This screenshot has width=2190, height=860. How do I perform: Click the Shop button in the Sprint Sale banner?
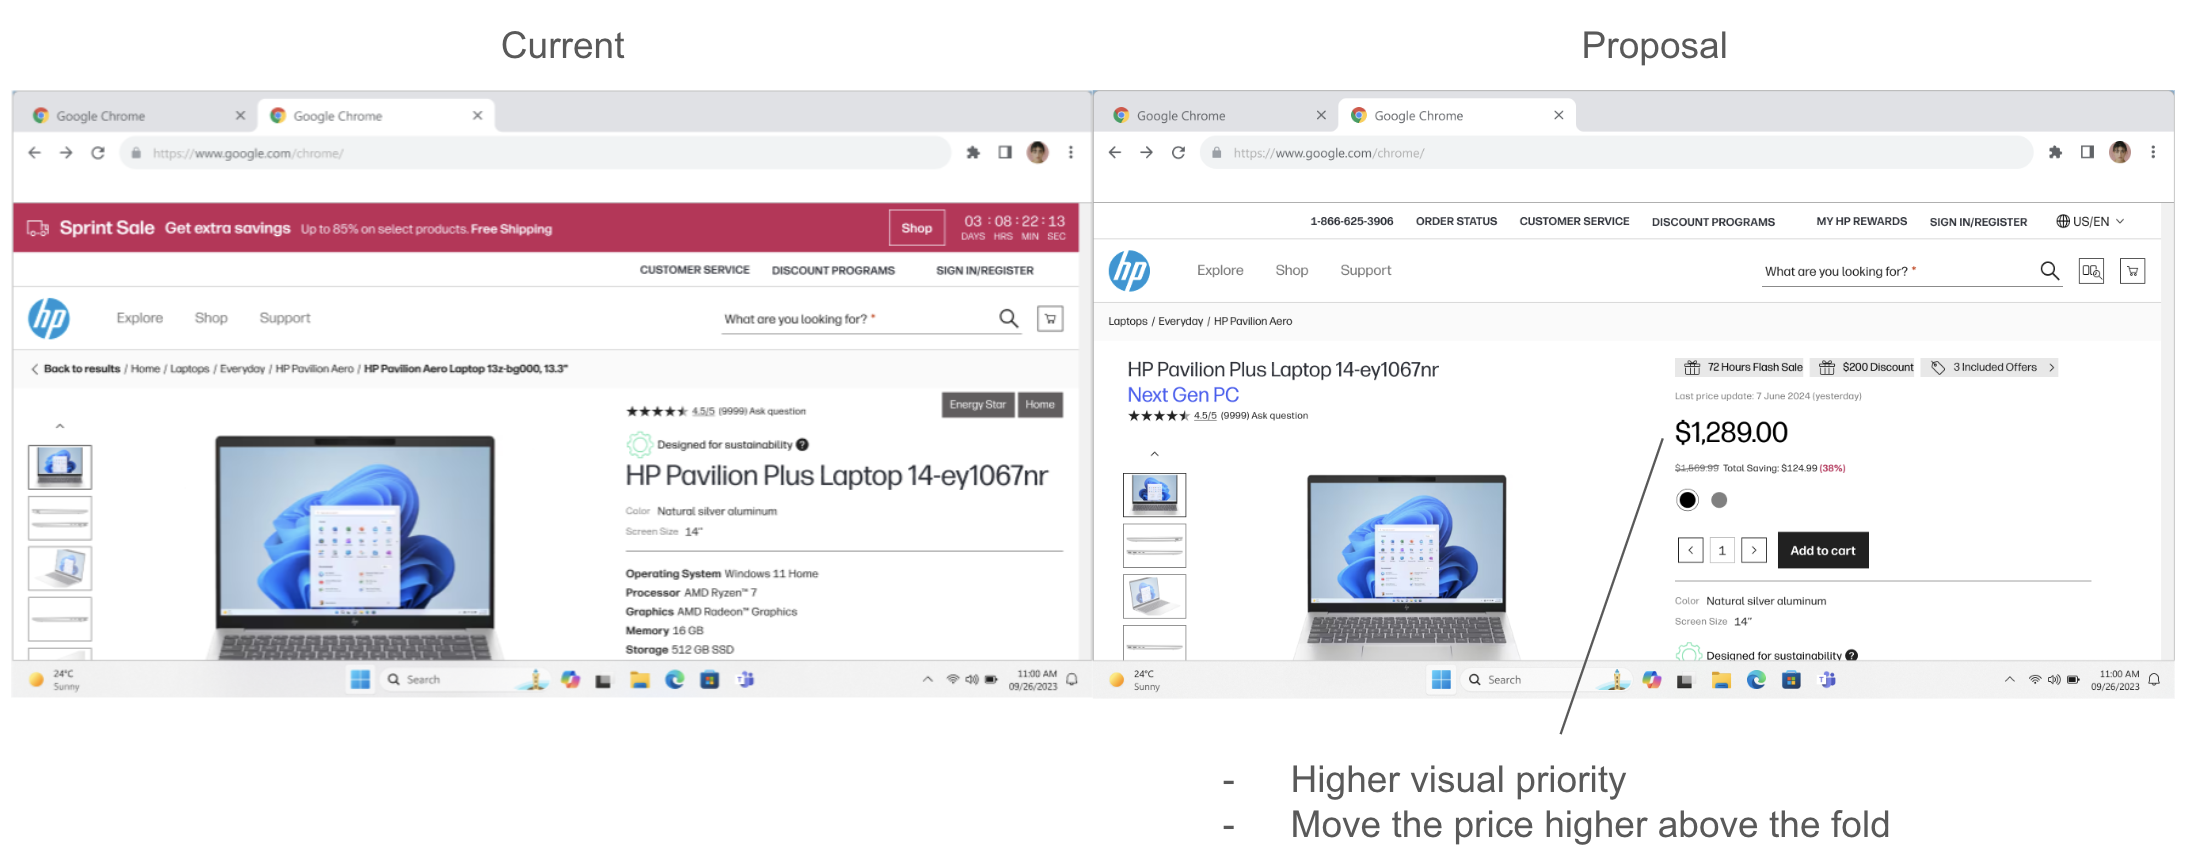coord(916,228)
